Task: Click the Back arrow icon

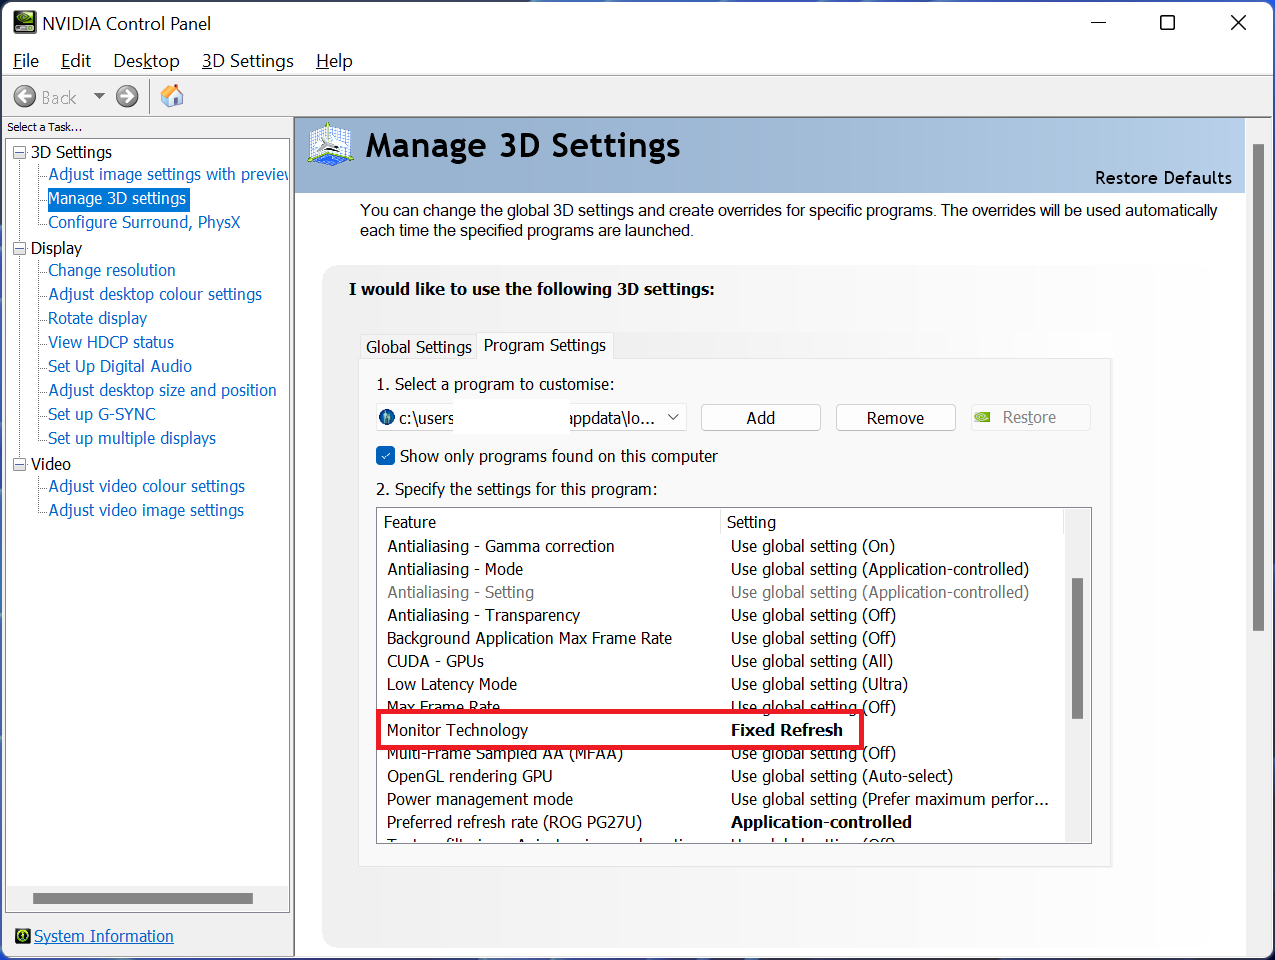Action: click(x=25, y=96)
